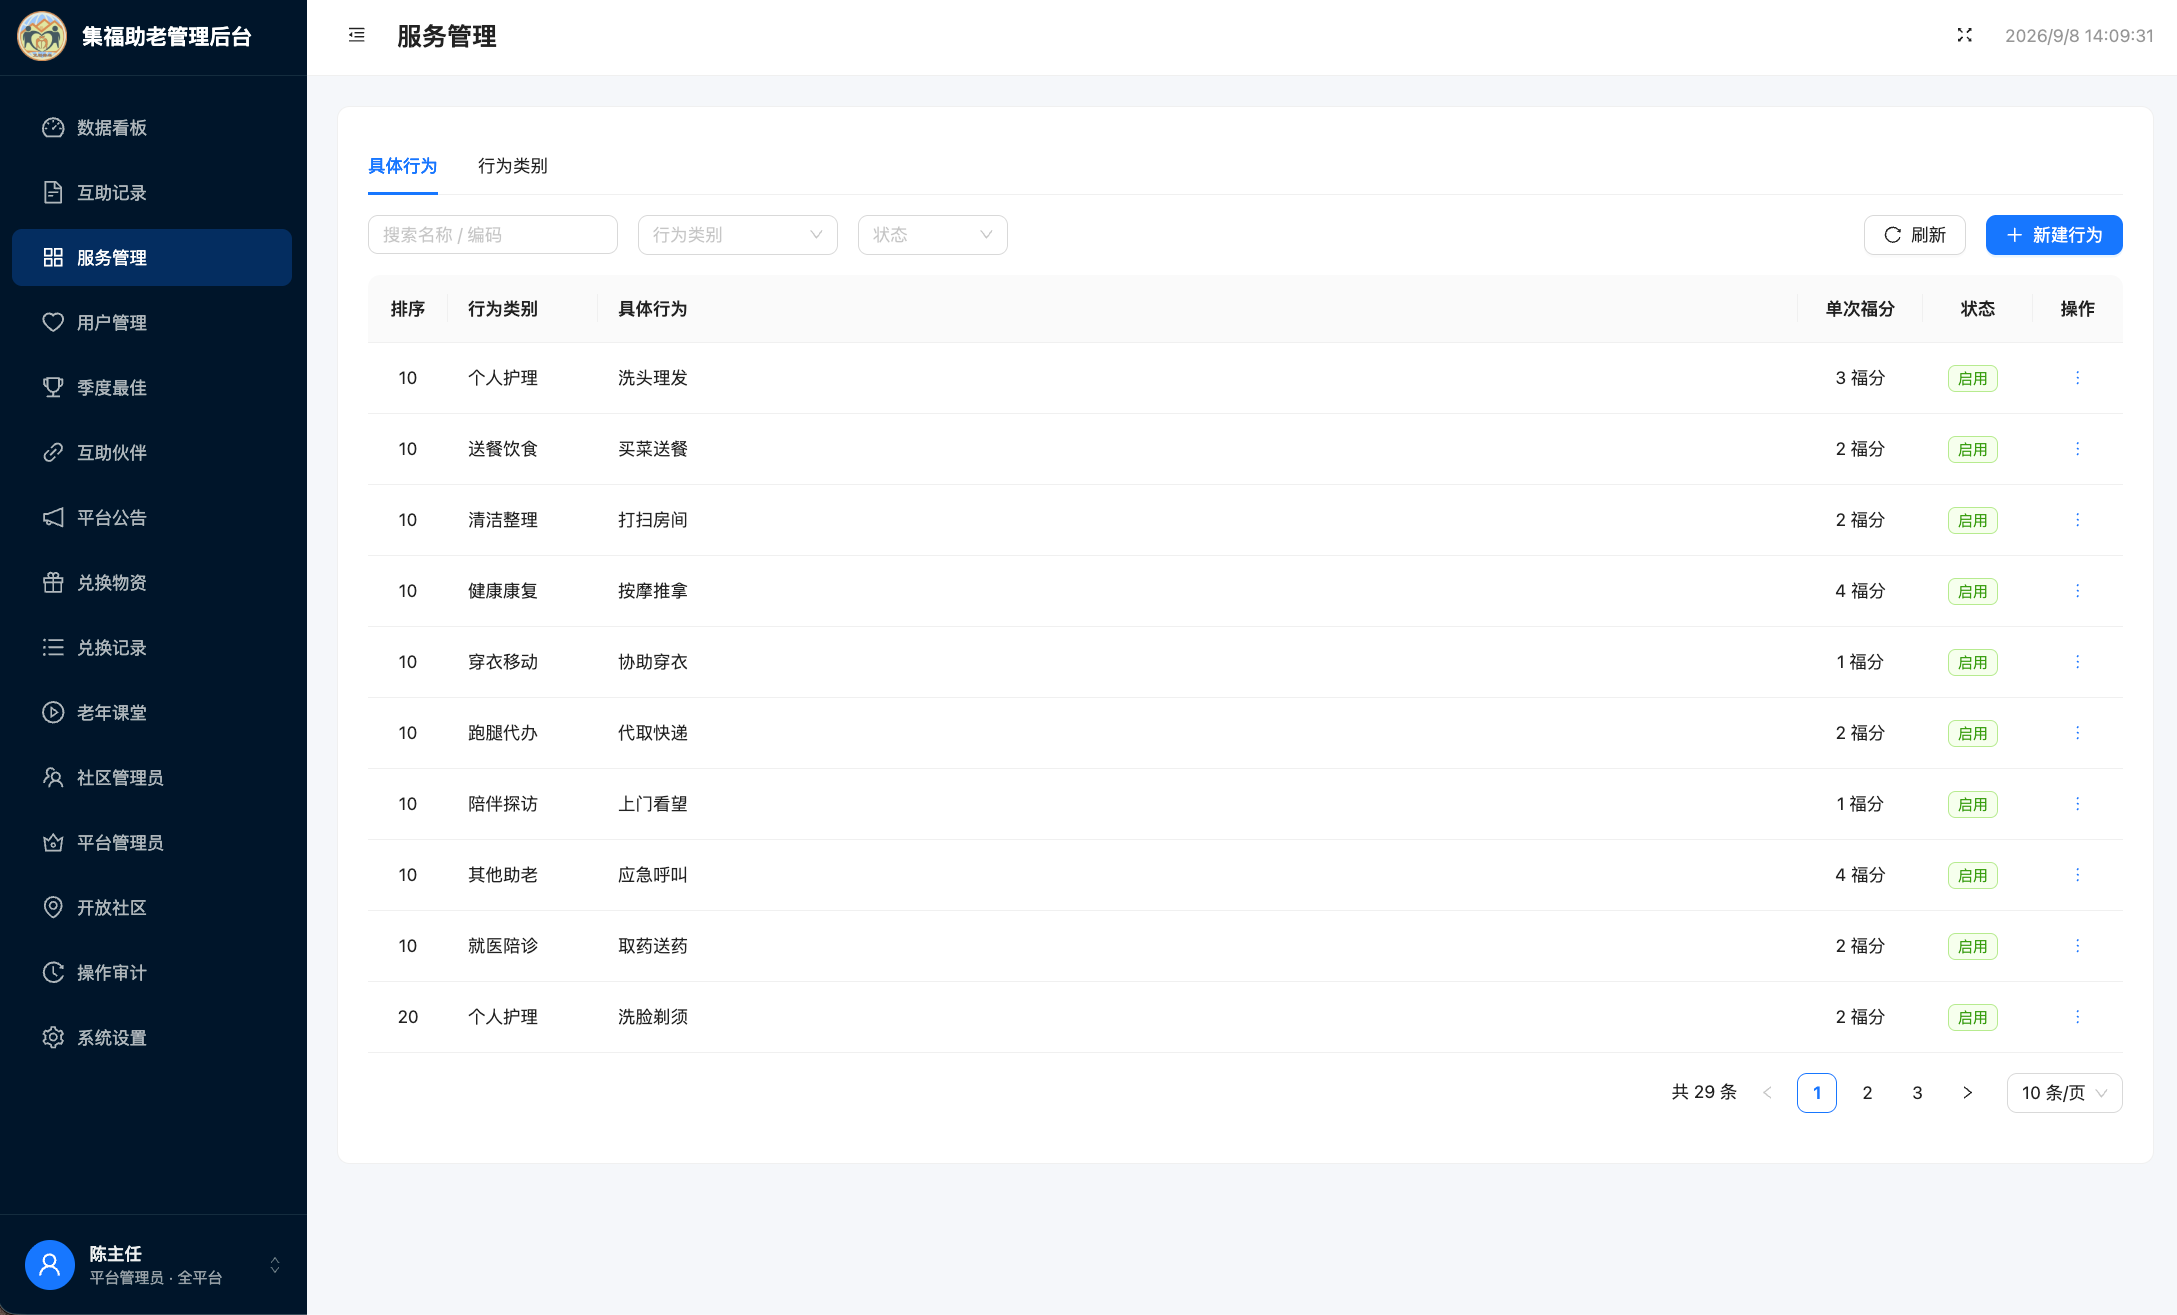Open actions menu for 代取快递 row
The height and width of the screenshot is (1315, 2177).
click(x=2077, y=733)
